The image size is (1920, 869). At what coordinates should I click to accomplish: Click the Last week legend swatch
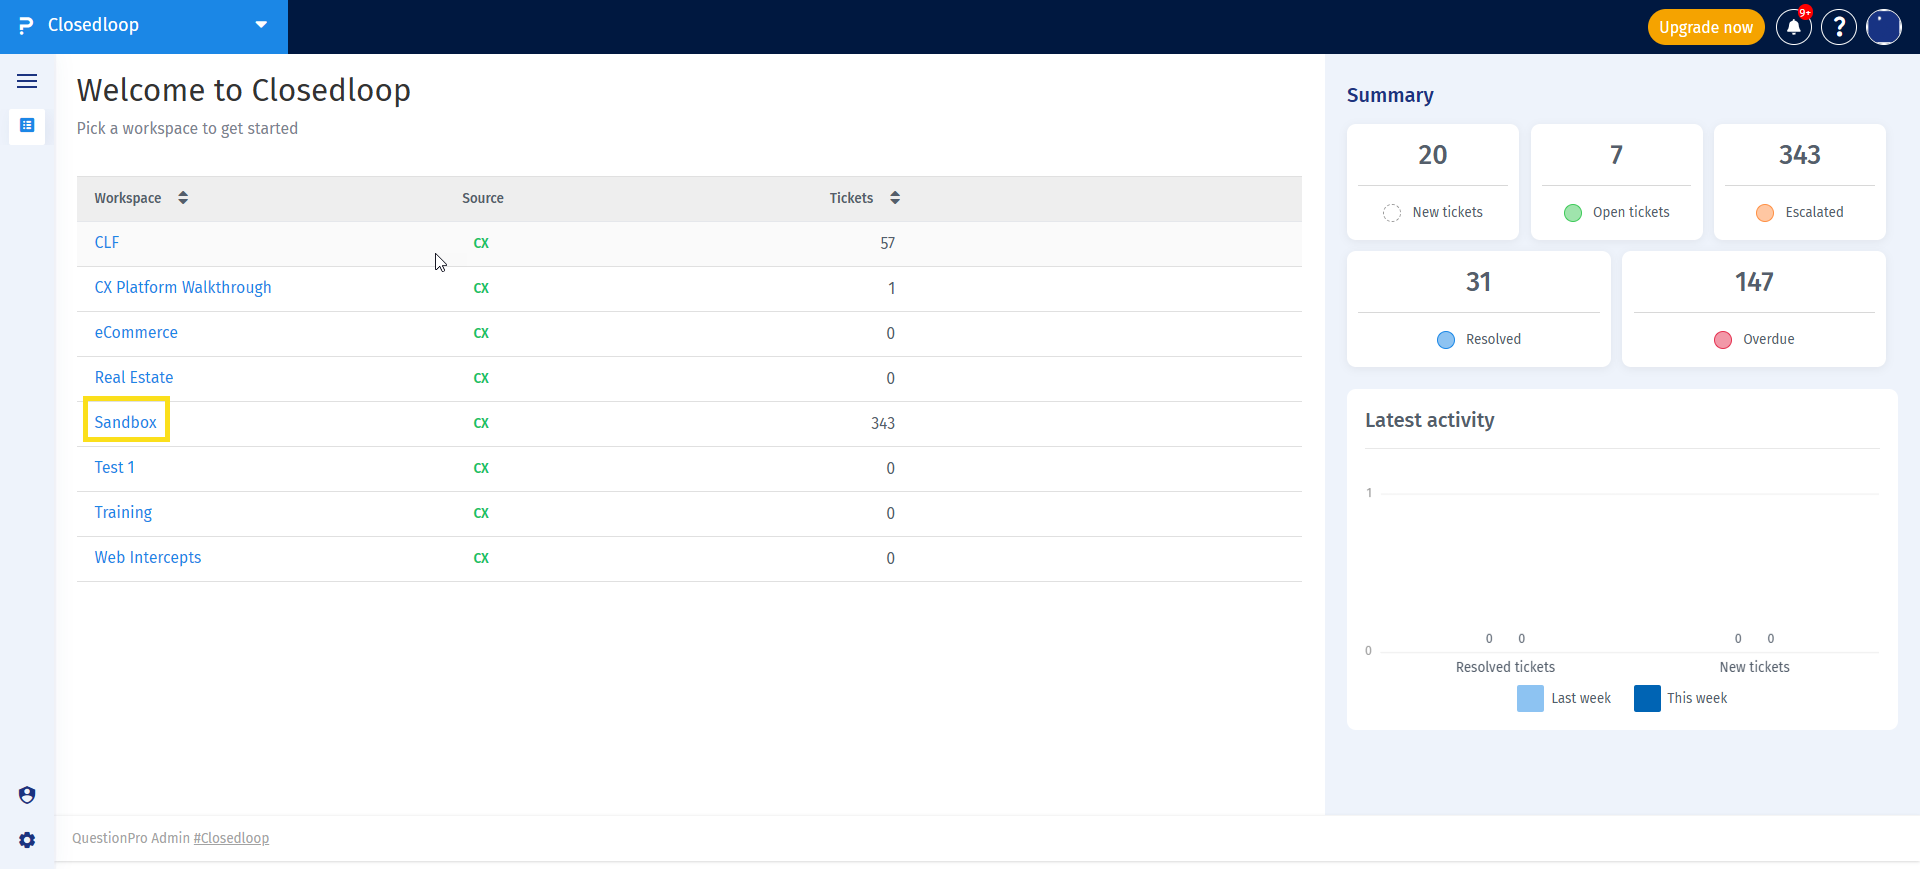(x=1530, y=698)
